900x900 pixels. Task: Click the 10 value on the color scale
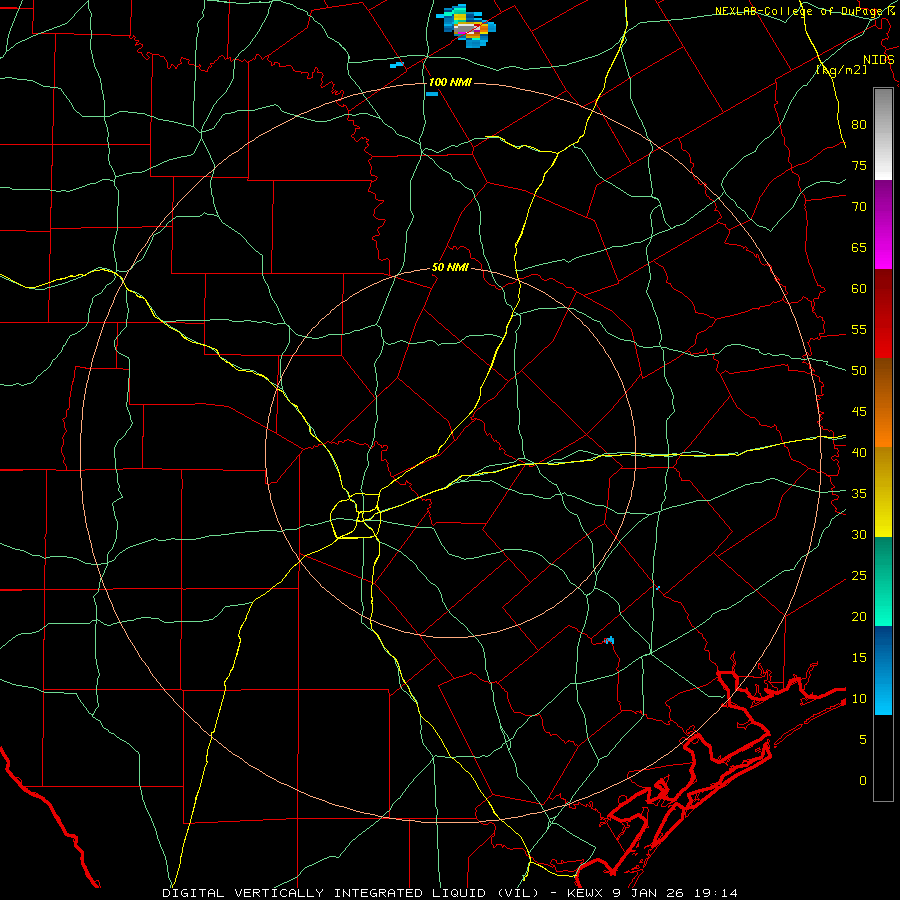859,699
